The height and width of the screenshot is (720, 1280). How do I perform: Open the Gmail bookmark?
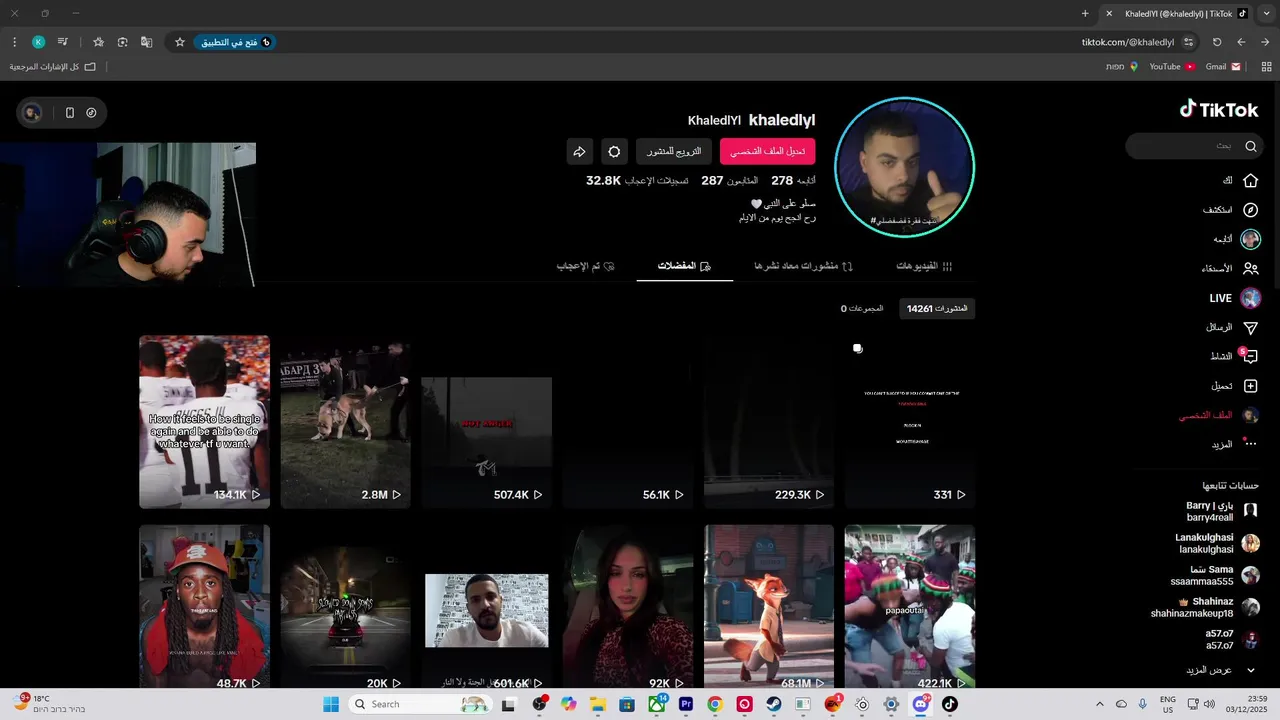pyautogui.click(x=1222, y=66)
